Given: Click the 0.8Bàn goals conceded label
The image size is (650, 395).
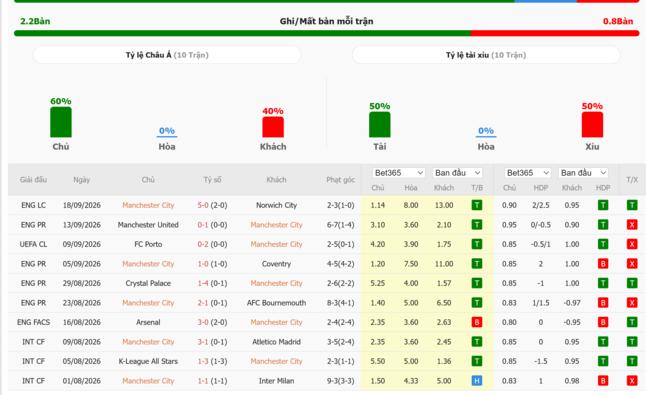Looking at the screenshot, I should (618, 21).
